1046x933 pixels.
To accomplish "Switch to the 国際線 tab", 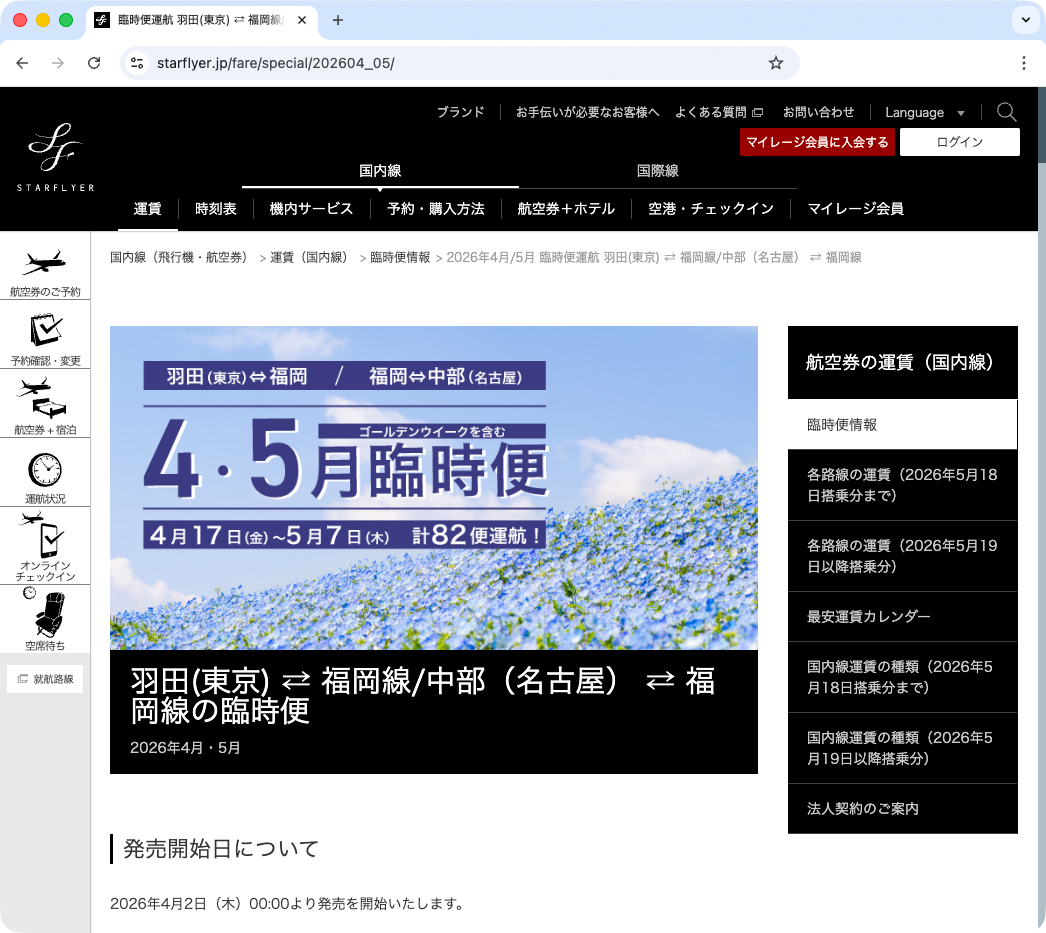I will coord(659,170).
